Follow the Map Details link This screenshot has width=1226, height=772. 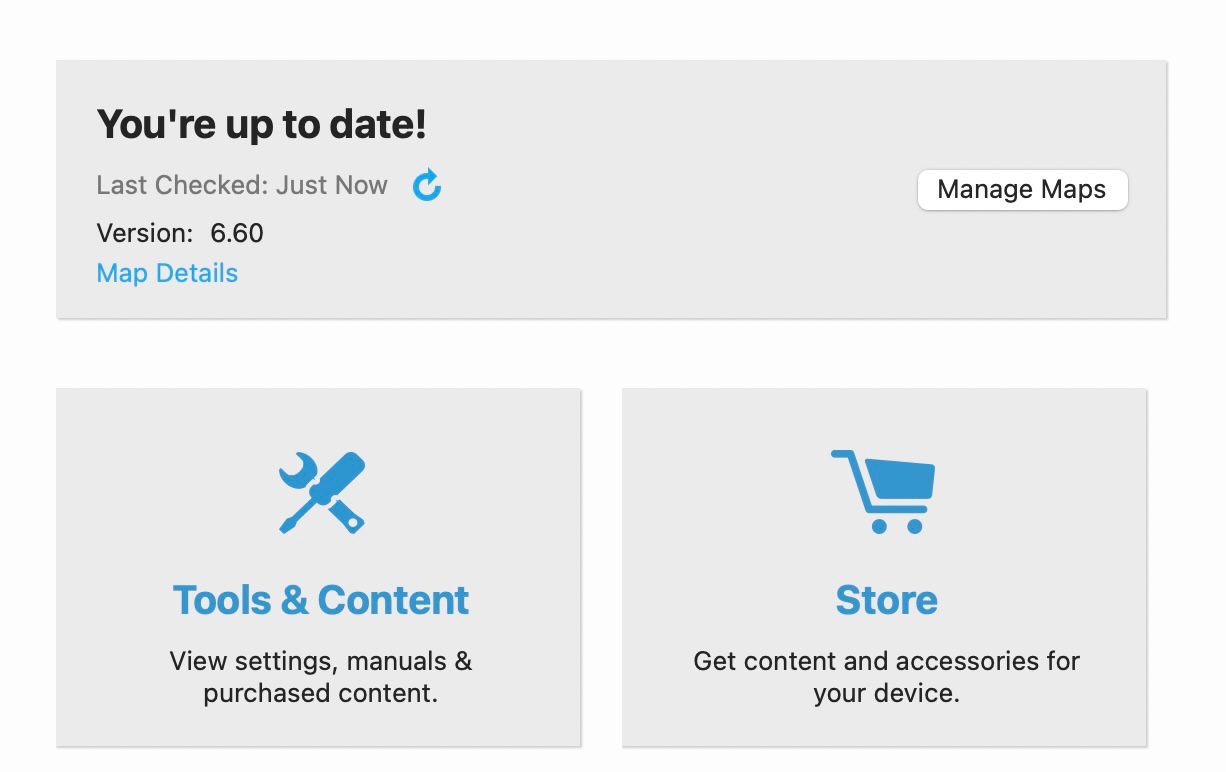[x=167, y=273]
